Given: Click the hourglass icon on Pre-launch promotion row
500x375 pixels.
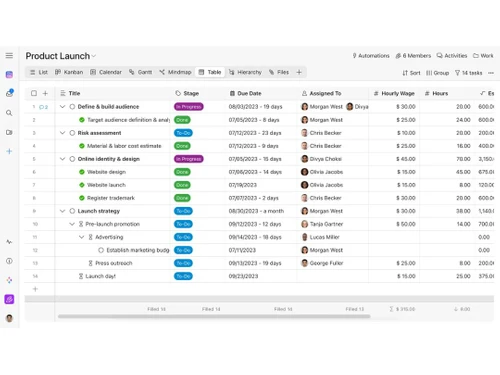Looking at the screenshot, I should click(81, 224).
